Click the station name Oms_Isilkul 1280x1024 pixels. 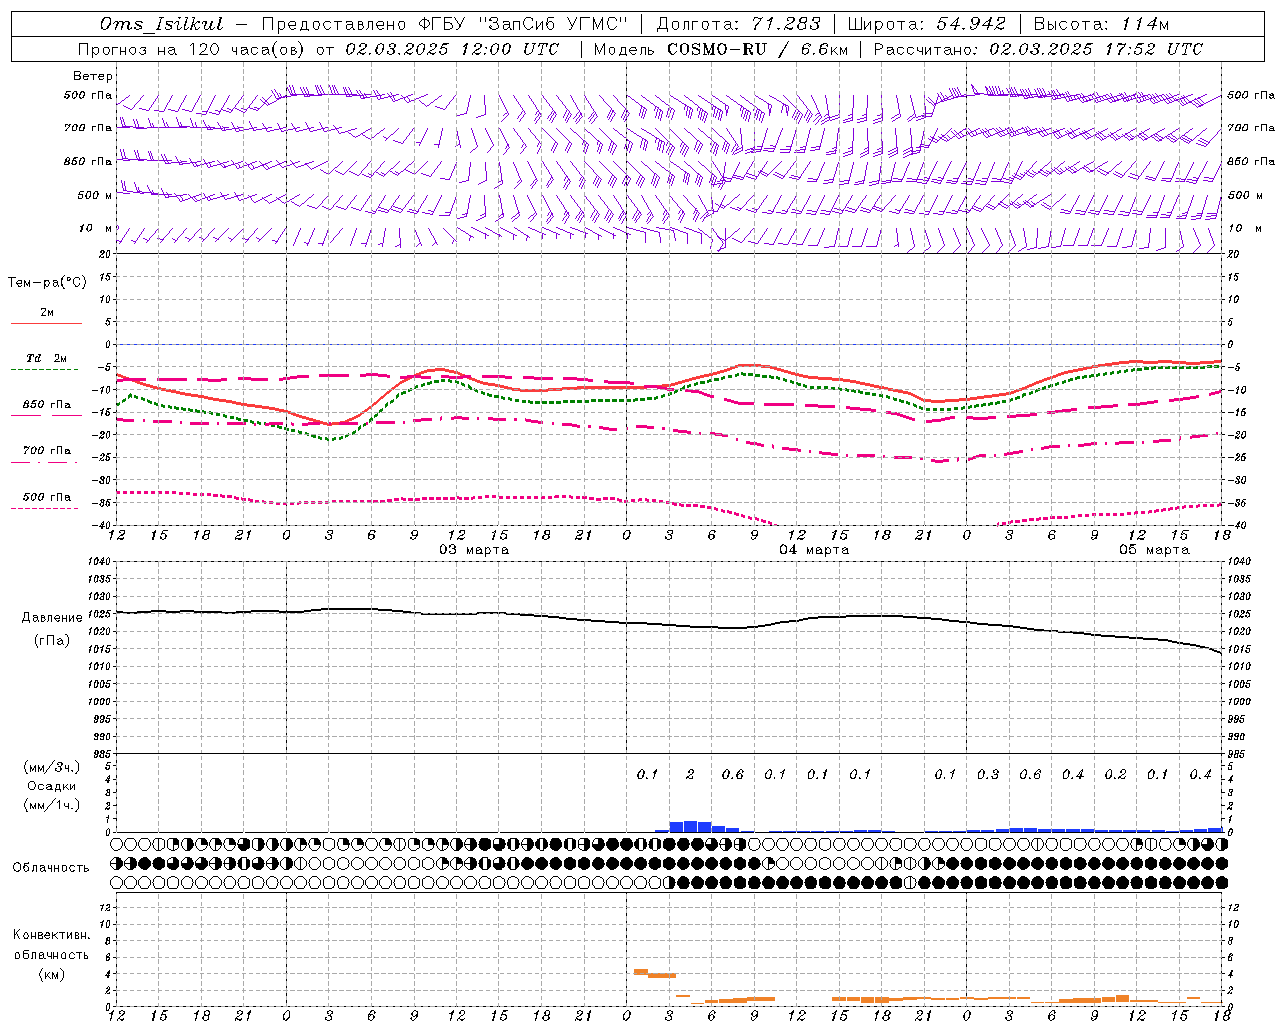tap(161, 24)
